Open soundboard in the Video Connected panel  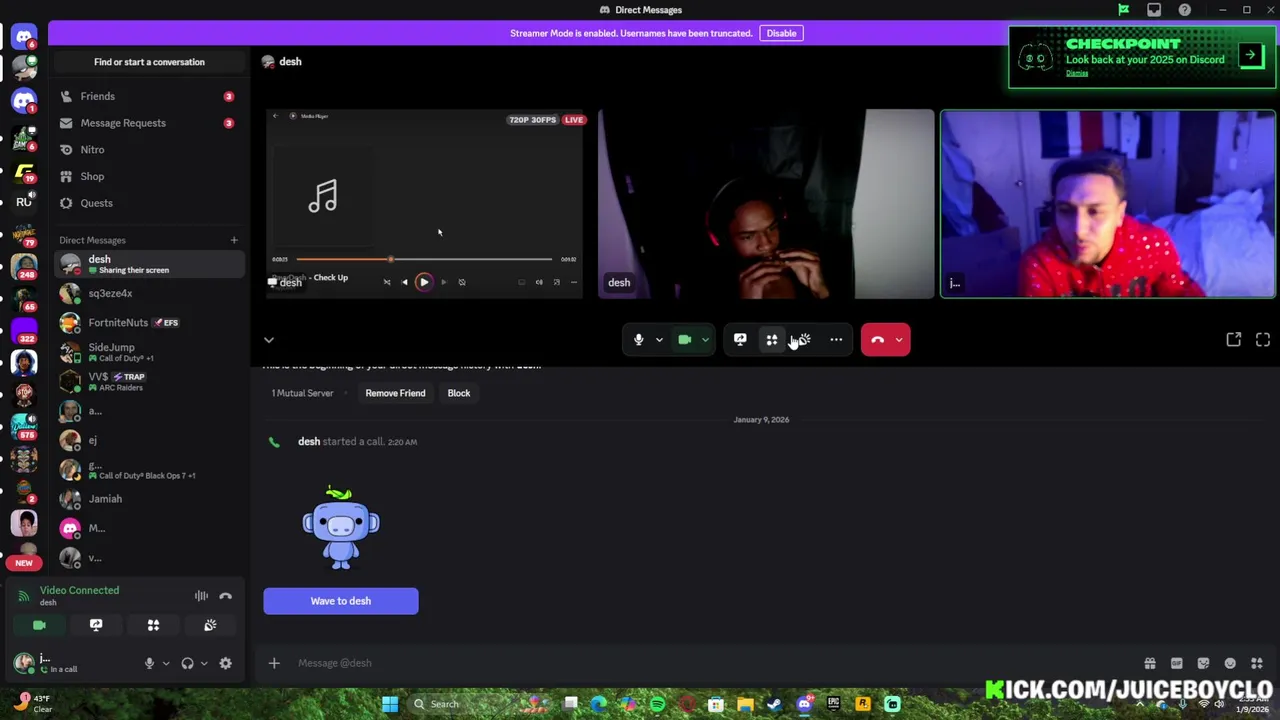pos(210,625)
